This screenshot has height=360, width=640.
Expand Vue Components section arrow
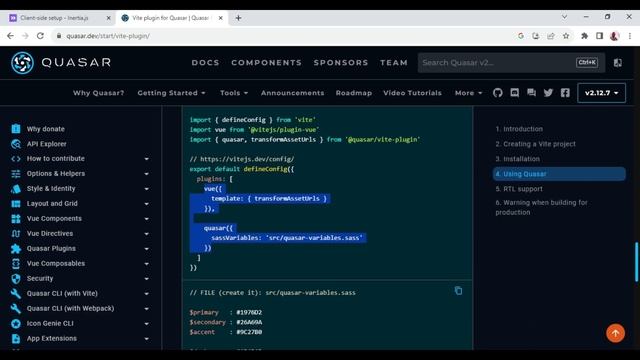point(147,219)
